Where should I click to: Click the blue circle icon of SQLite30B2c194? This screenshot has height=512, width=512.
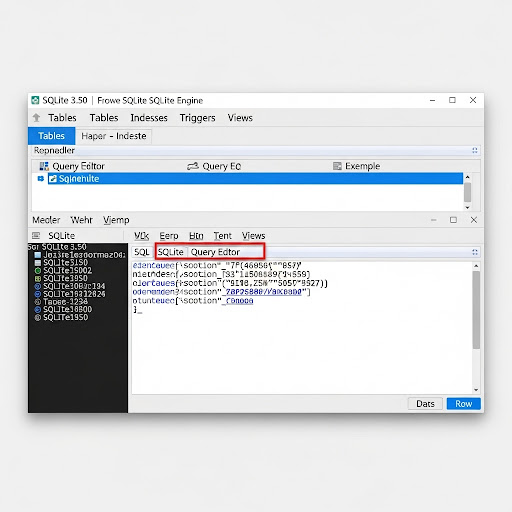click(x=38, y=286)
